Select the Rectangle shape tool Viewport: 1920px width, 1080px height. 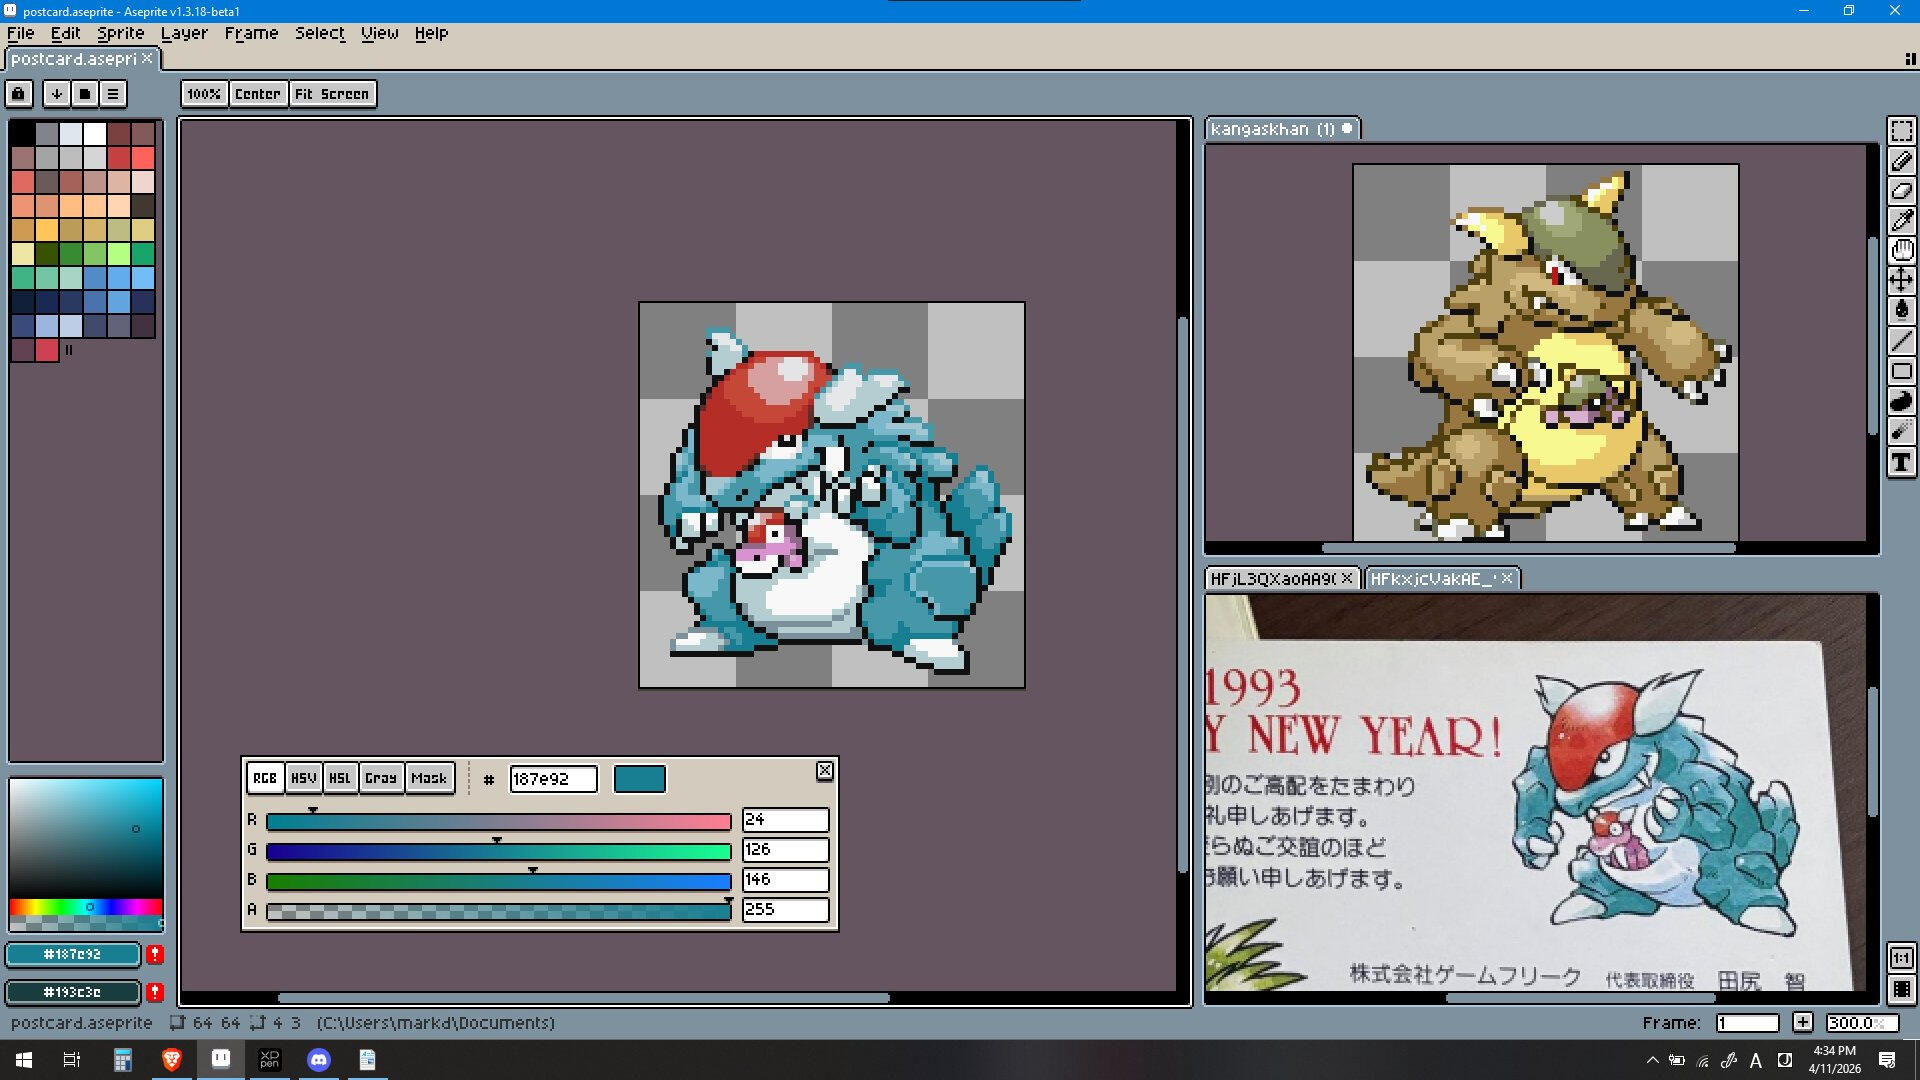[x=1901, y=371]
